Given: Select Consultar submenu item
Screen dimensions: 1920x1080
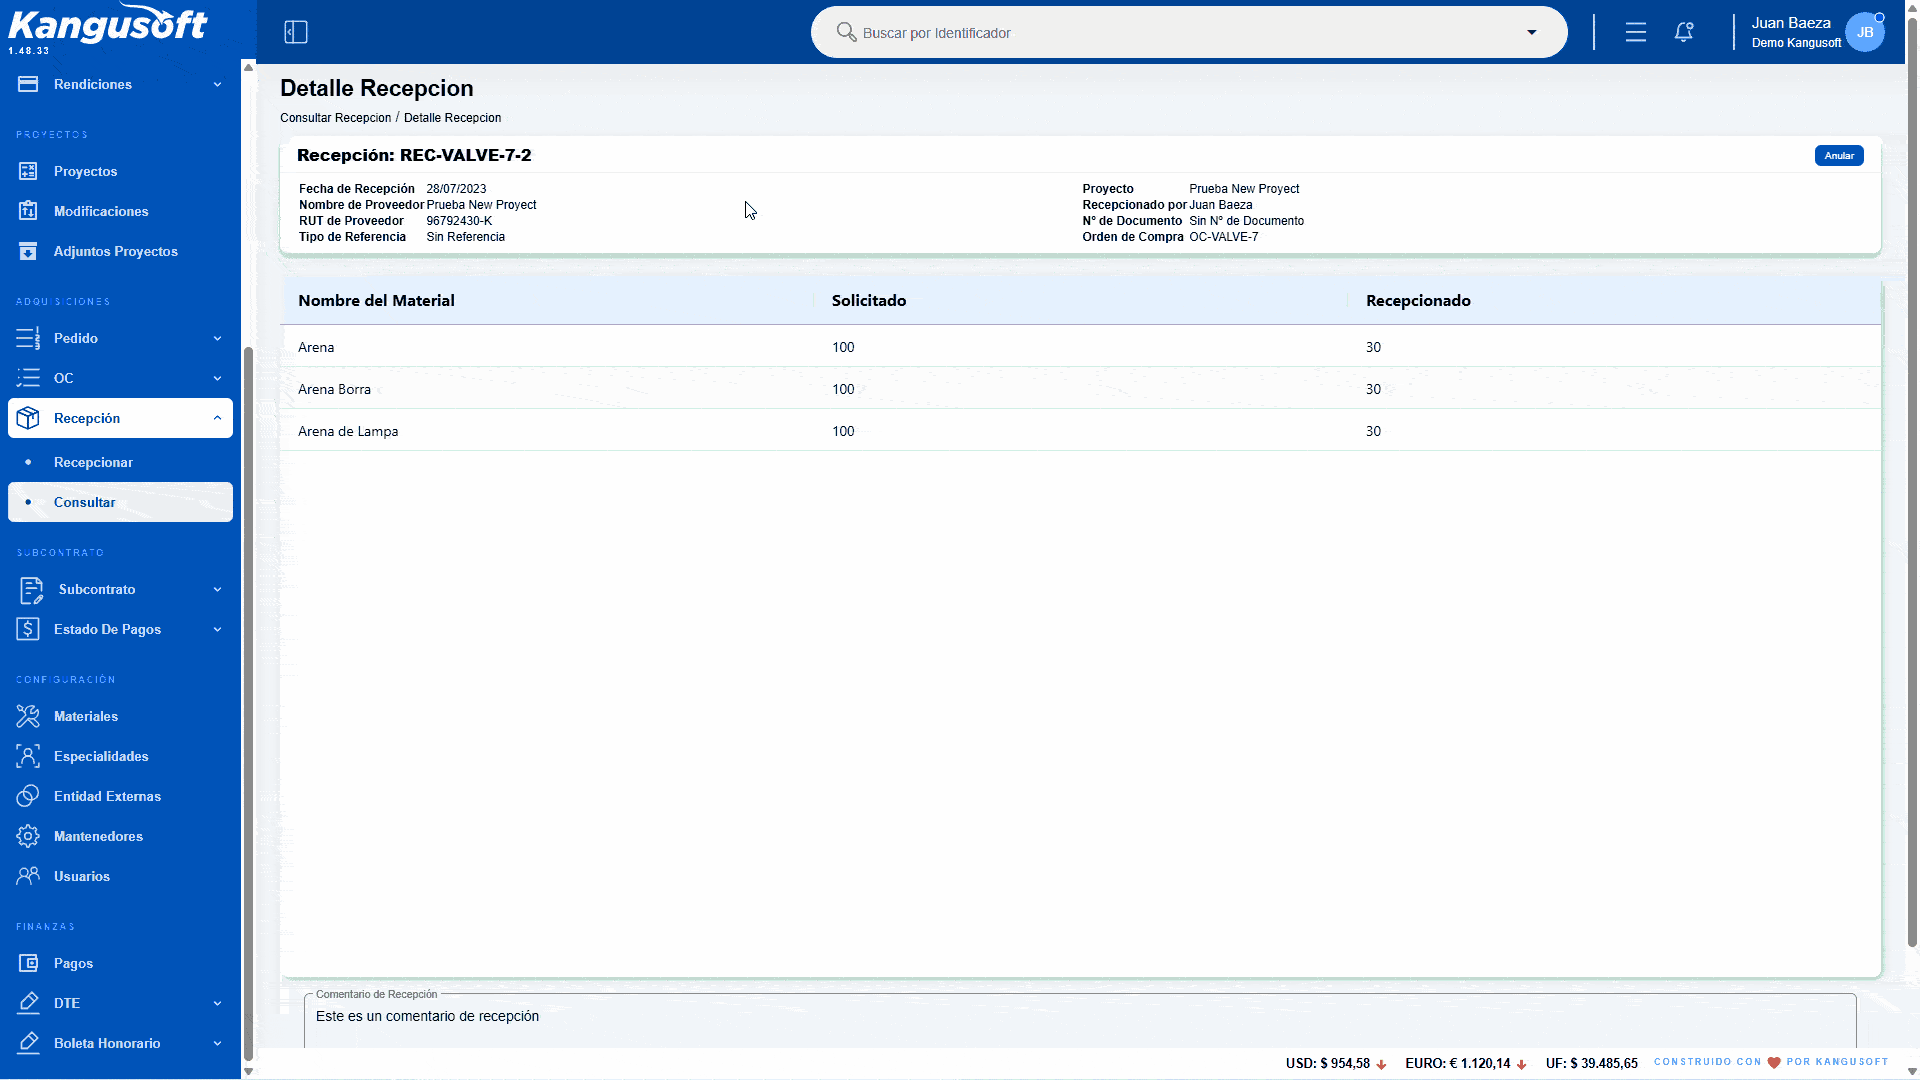Looking at the screenshot, I should click(x=120, y=502).
